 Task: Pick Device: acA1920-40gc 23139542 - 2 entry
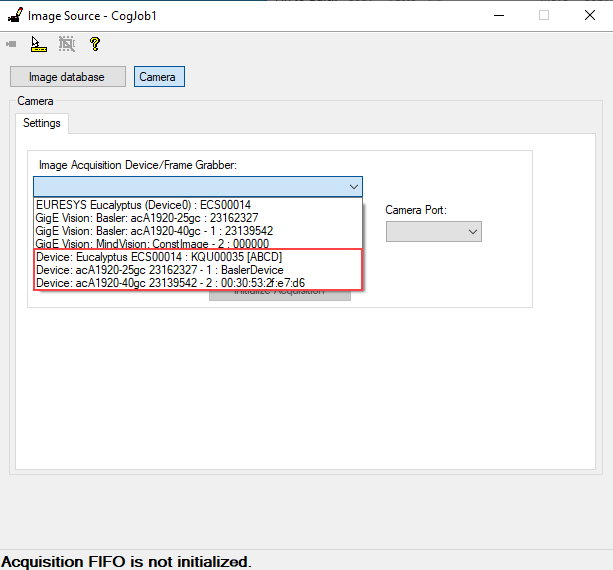pos(170,283)
